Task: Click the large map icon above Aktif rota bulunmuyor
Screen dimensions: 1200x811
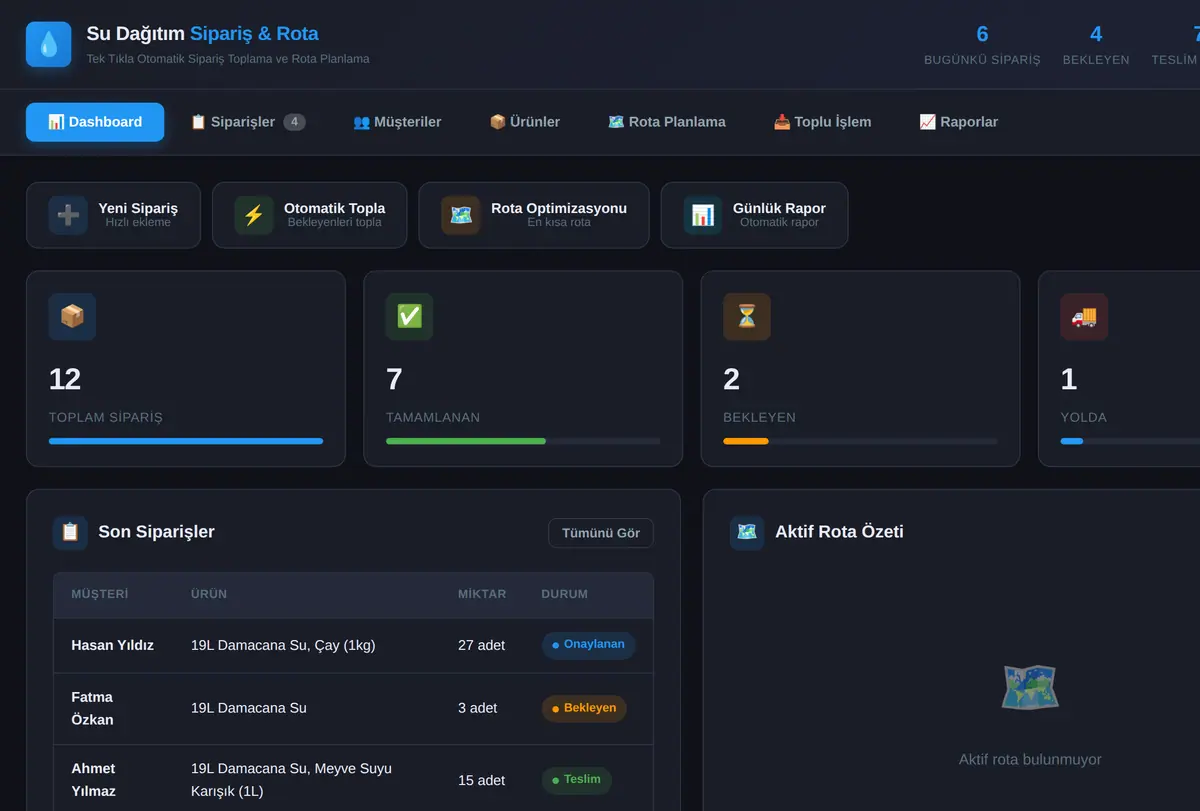Action: pyautogui.click(x=1030, y=688)
